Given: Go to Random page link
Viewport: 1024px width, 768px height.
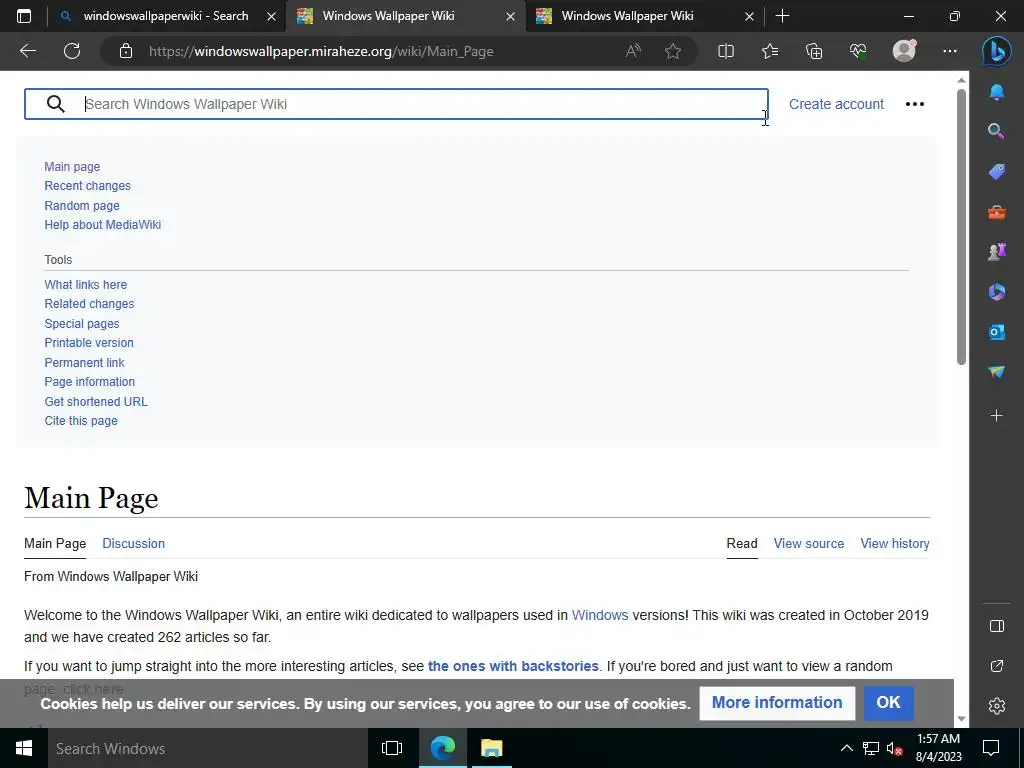Looking at the screenshot, I should [x=82, y=205].
